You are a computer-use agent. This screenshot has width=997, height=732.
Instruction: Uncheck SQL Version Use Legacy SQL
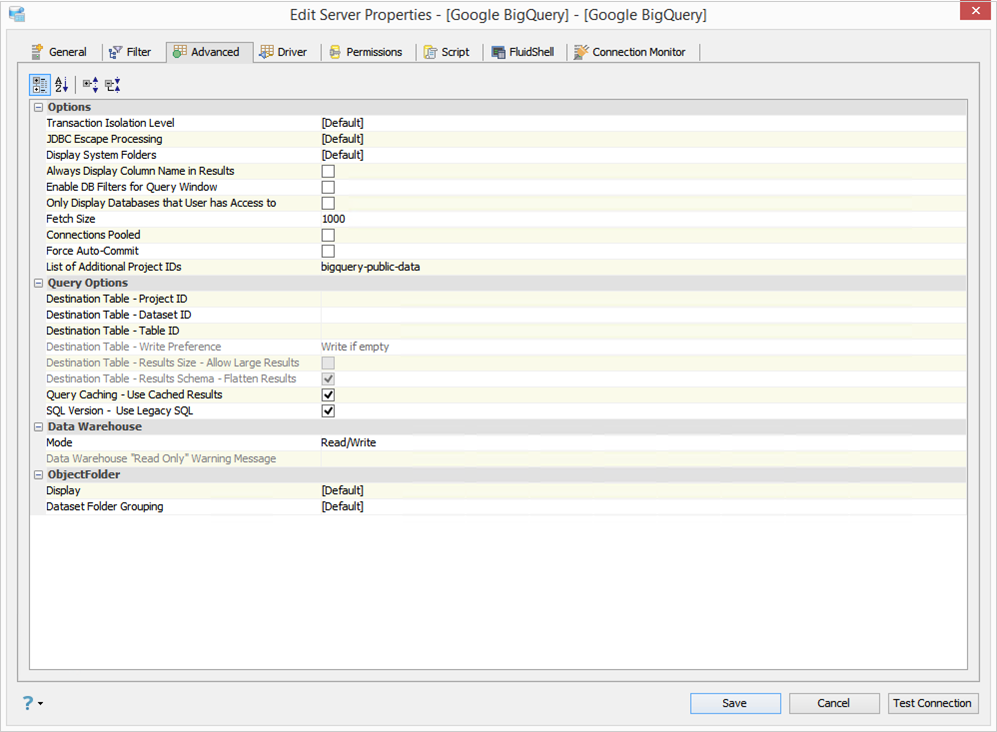328,410
